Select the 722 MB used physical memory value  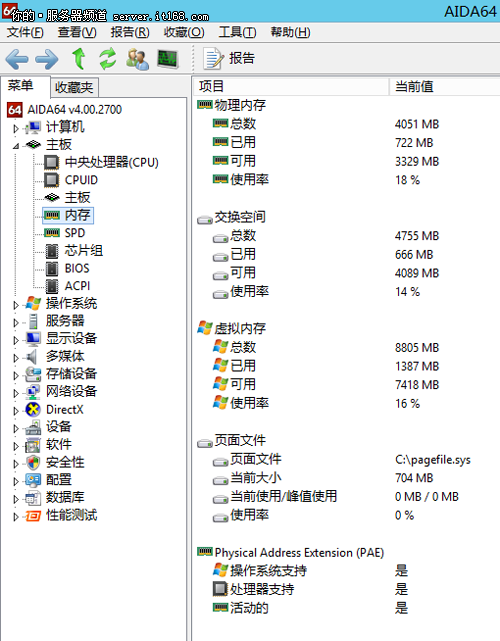tap(414, 143)
